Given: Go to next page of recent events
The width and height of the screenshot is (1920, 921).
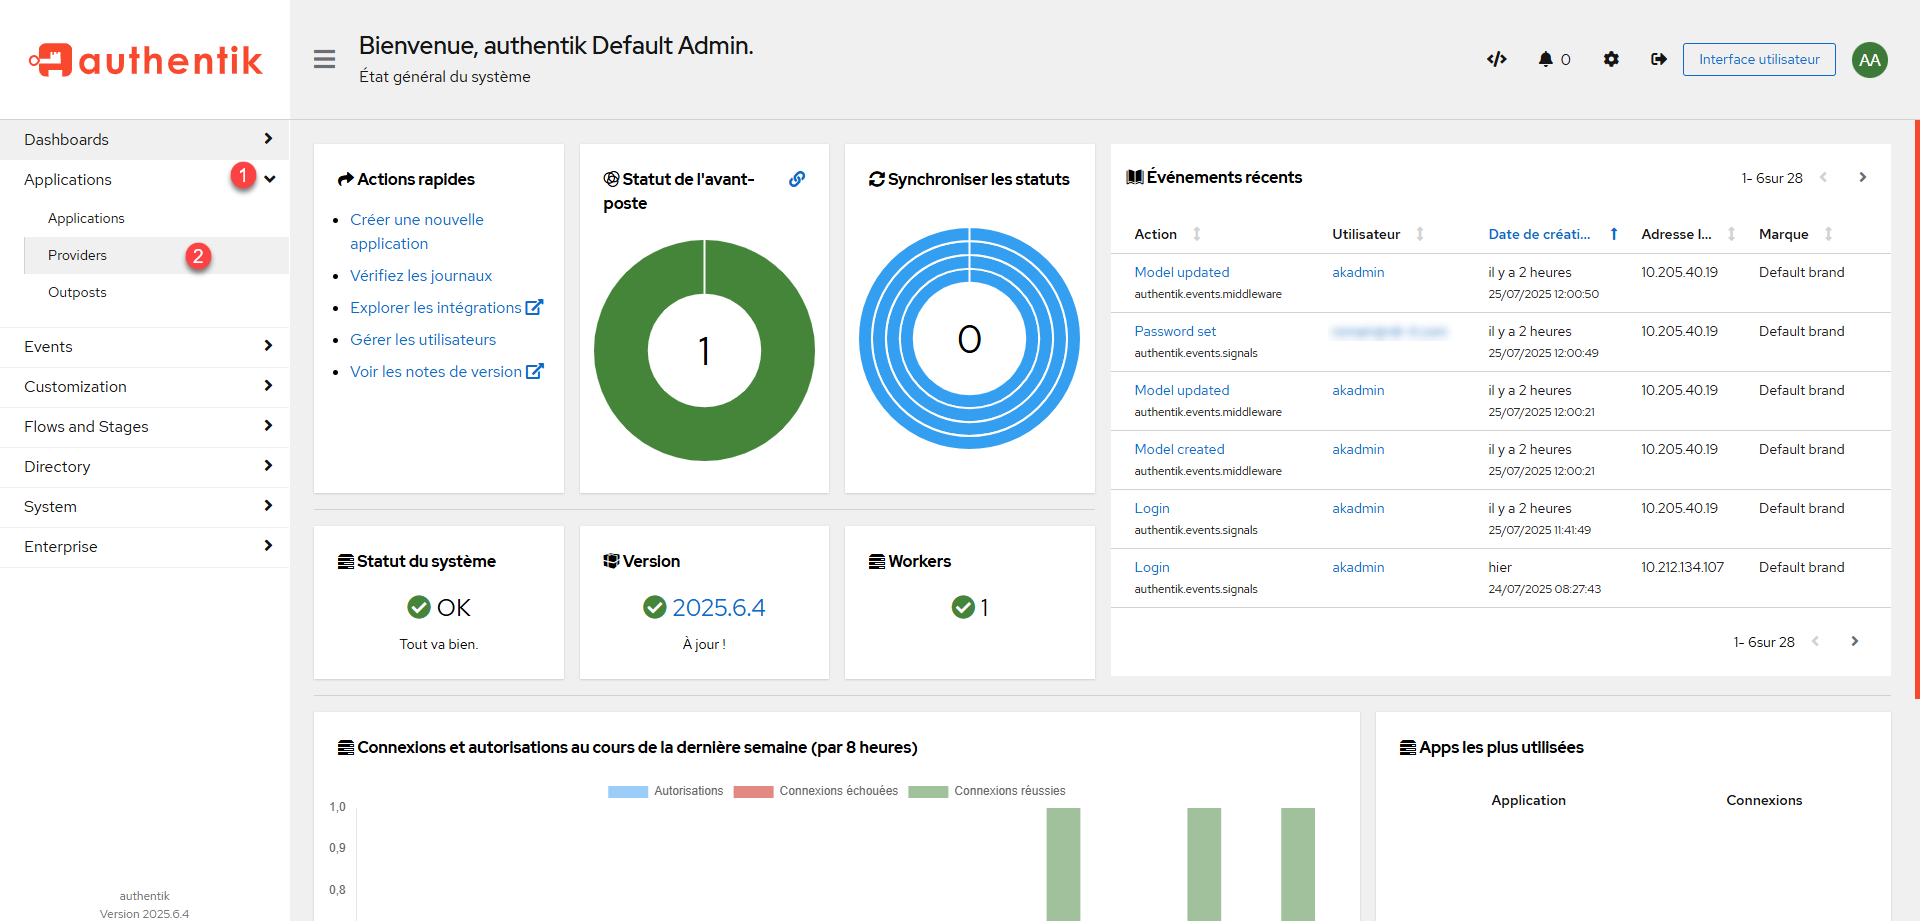Looking at the screenshot, I should tap(1862, 177).
